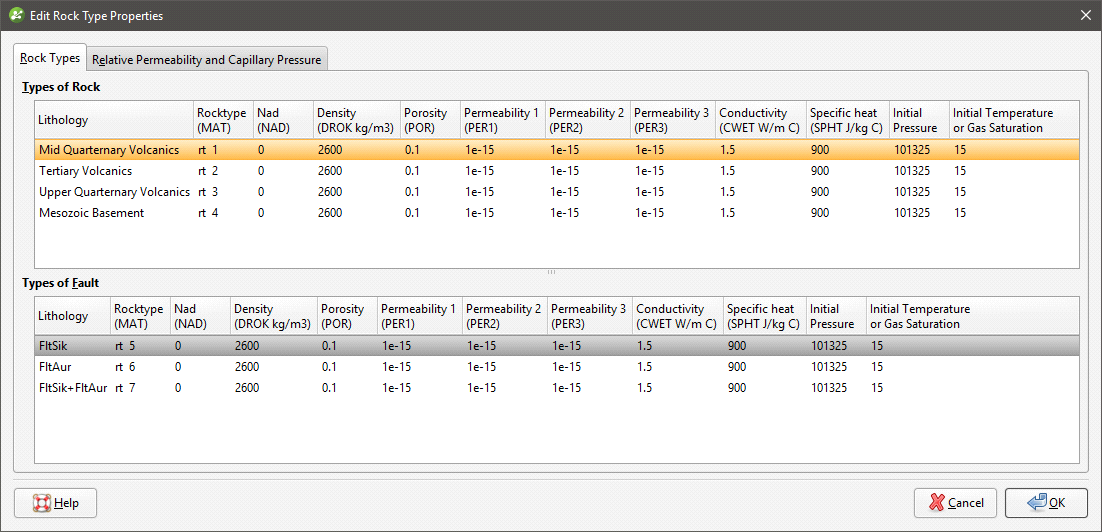Screen dimensions: 1102x532
Task: Click the Porosity (POR) header in rock table
Action: (428, 120)
